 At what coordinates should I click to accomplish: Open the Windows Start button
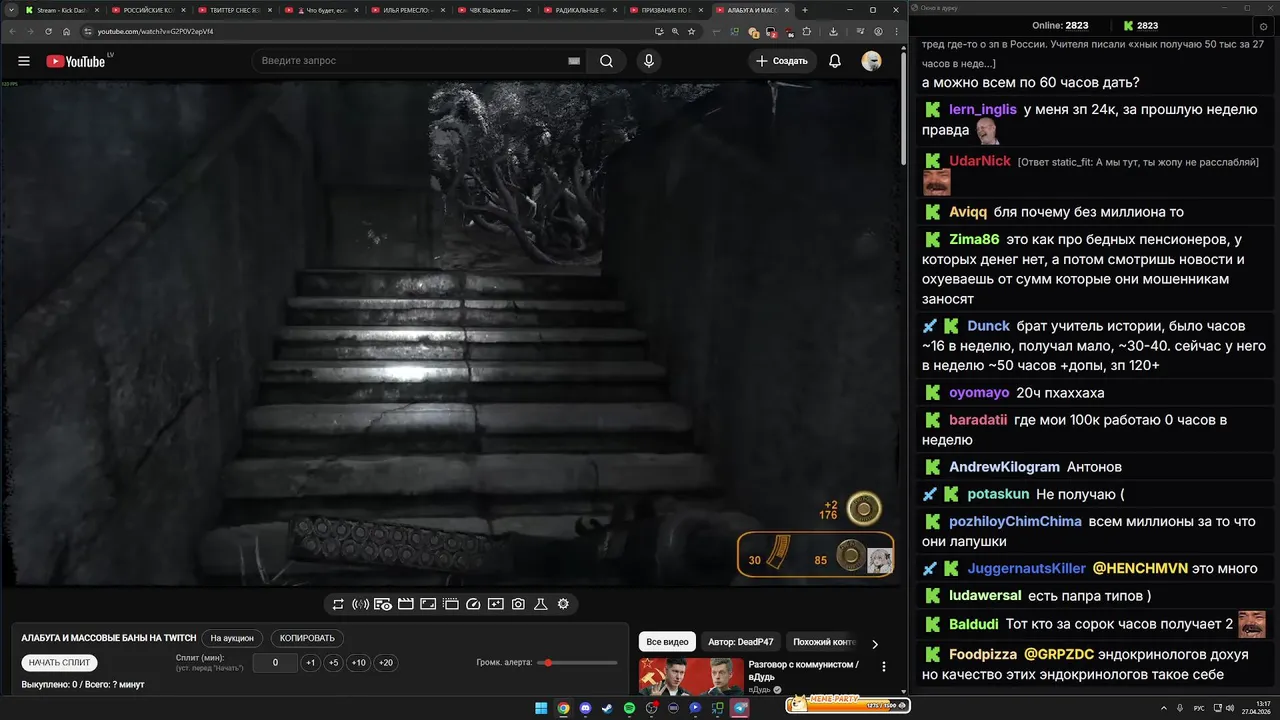click(541, 708)
